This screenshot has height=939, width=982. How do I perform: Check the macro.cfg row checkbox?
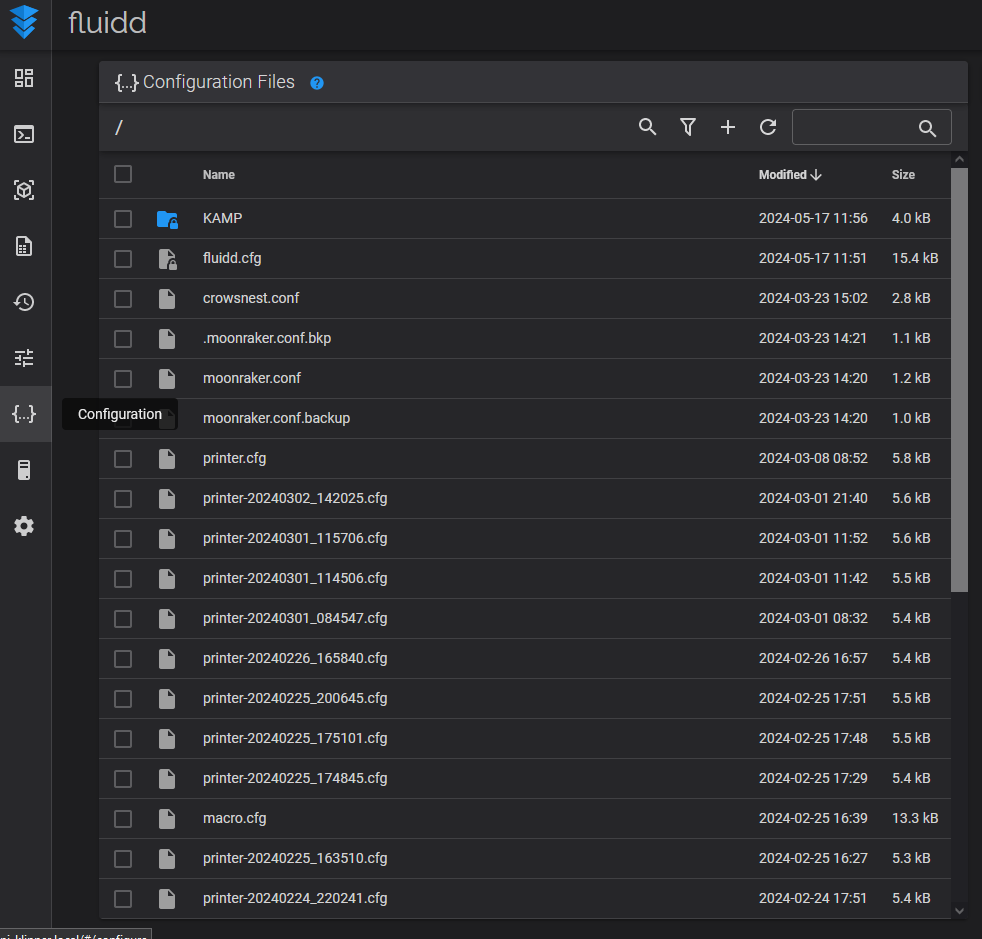click(x=123, y=819)
